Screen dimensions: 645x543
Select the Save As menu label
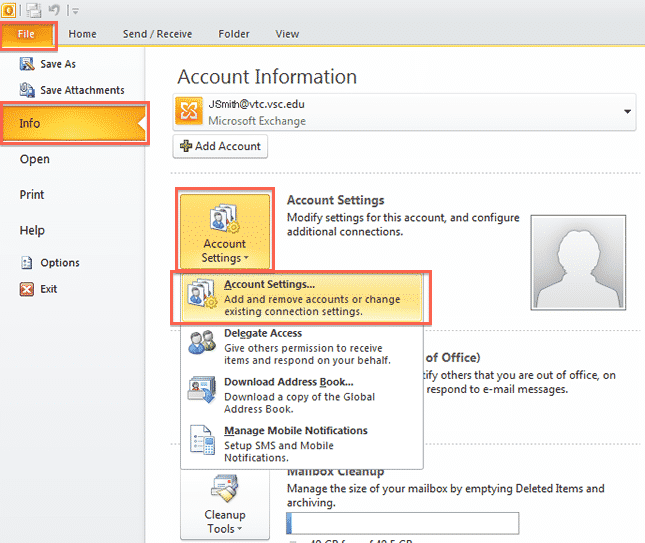tap(58, 64)
